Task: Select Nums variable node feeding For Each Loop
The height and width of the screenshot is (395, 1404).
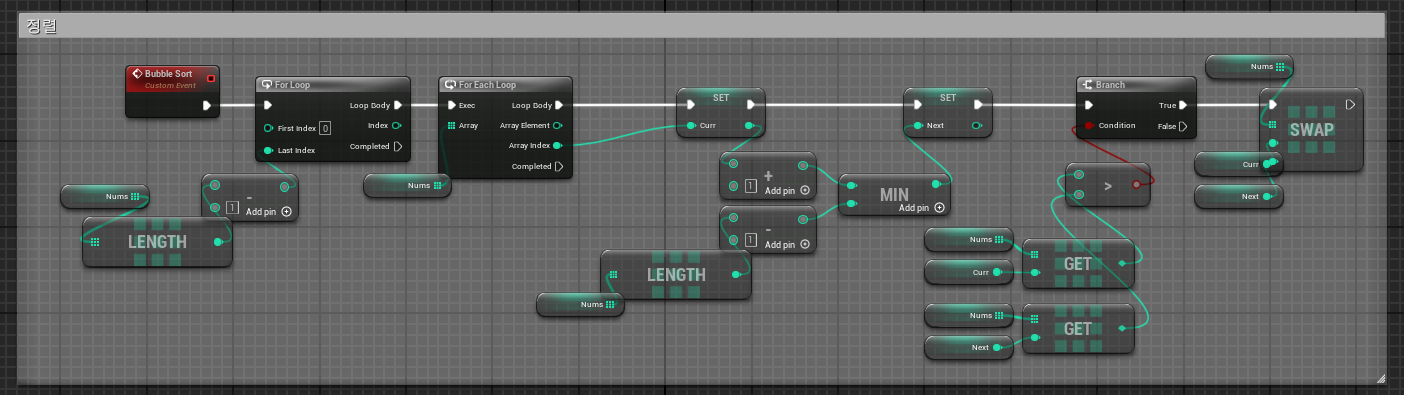Action: click(x=407, y=185)
